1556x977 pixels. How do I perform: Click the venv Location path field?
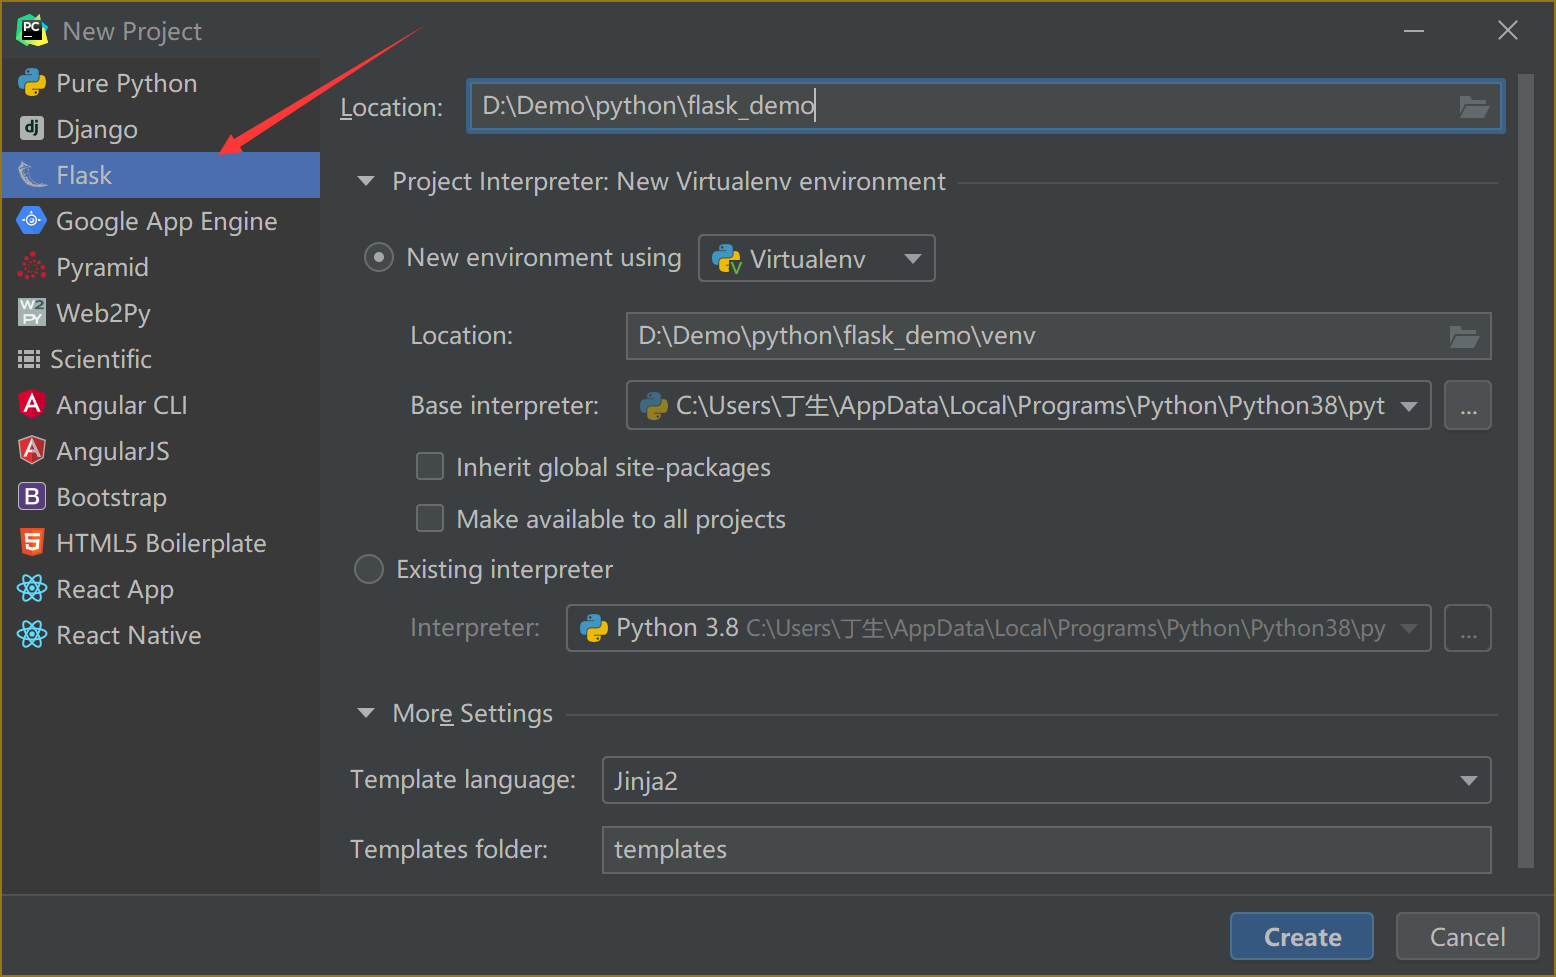point(1058,336)
